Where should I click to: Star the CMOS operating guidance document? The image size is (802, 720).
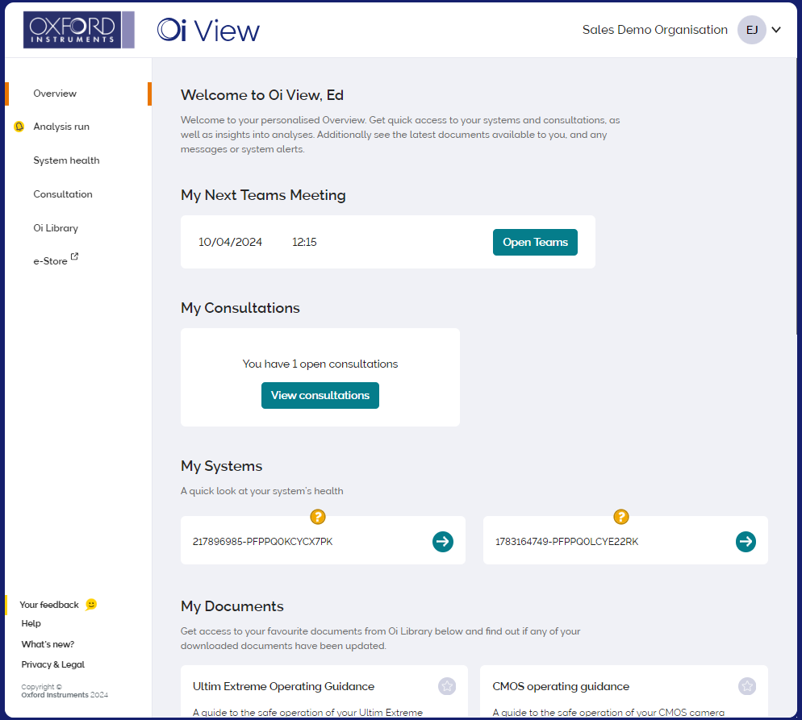747,686
